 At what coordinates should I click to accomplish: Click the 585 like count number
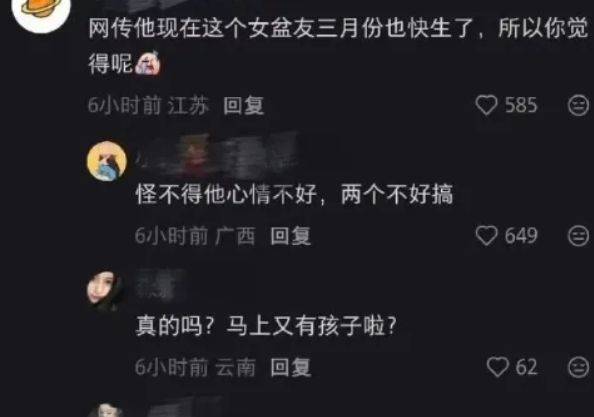[521, 105]
